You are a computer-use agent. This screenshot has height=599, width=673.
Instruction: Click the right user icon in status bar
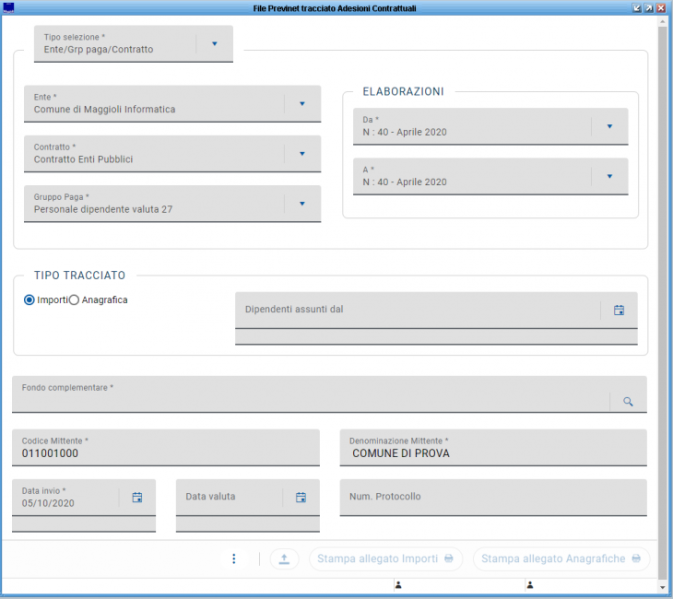pos(530,584)
